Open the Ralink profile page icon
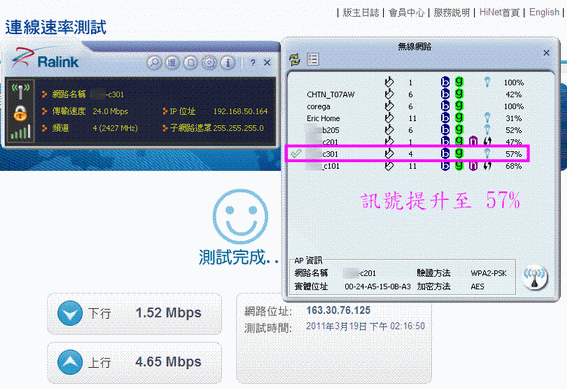 pyautogui.click(x=191, y=63)
